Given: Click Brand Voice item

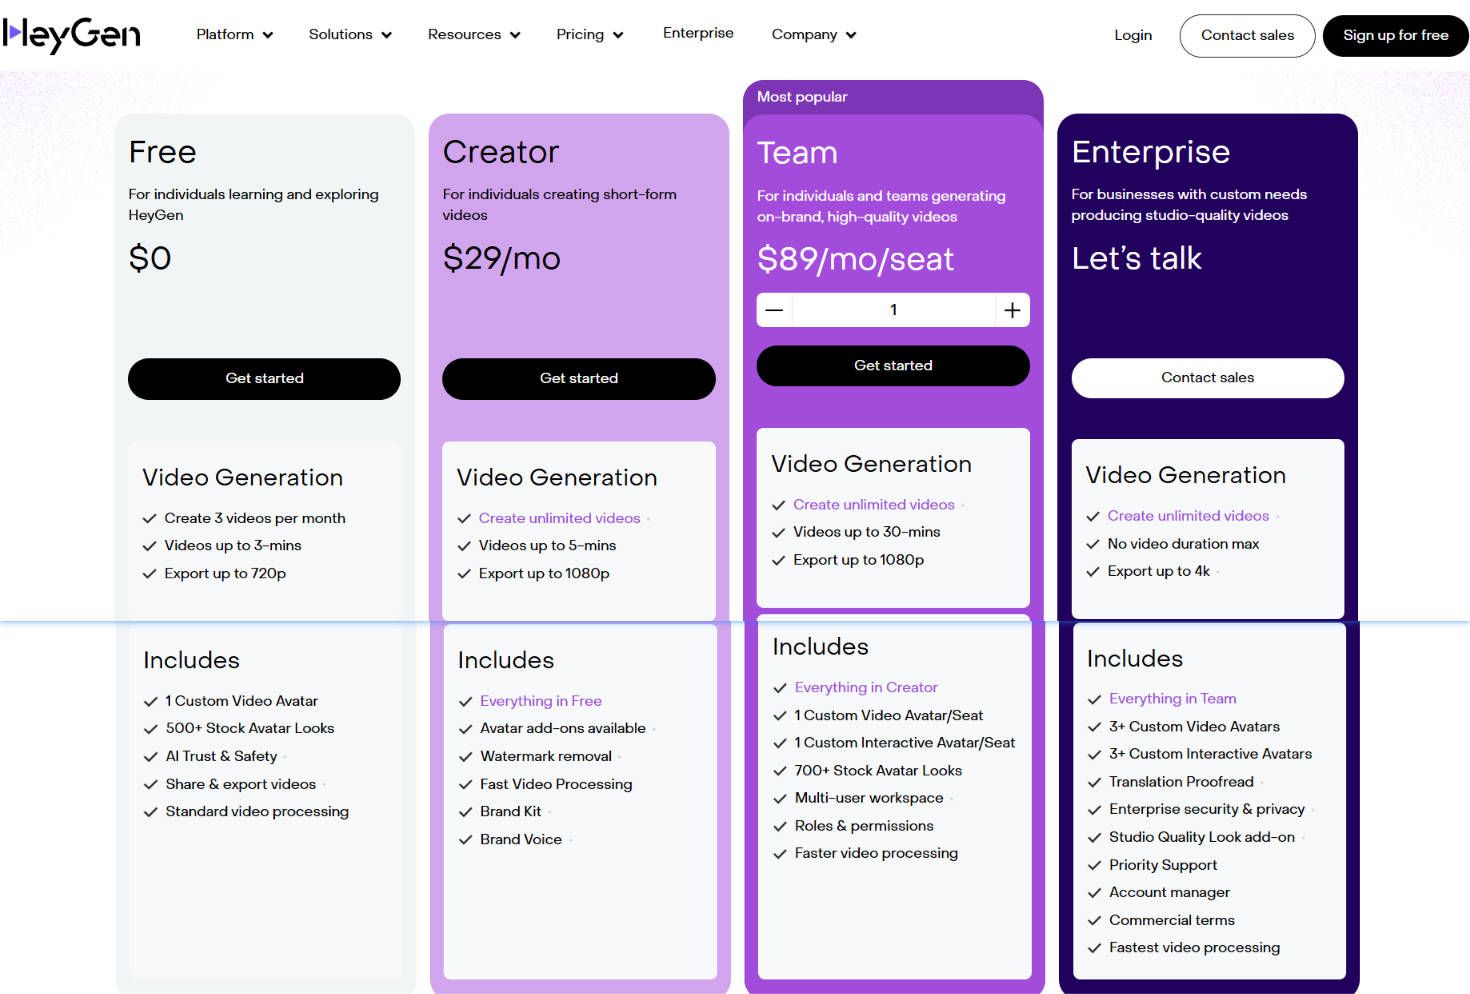Looking at the screenshot, I should (x=520, y=839).
